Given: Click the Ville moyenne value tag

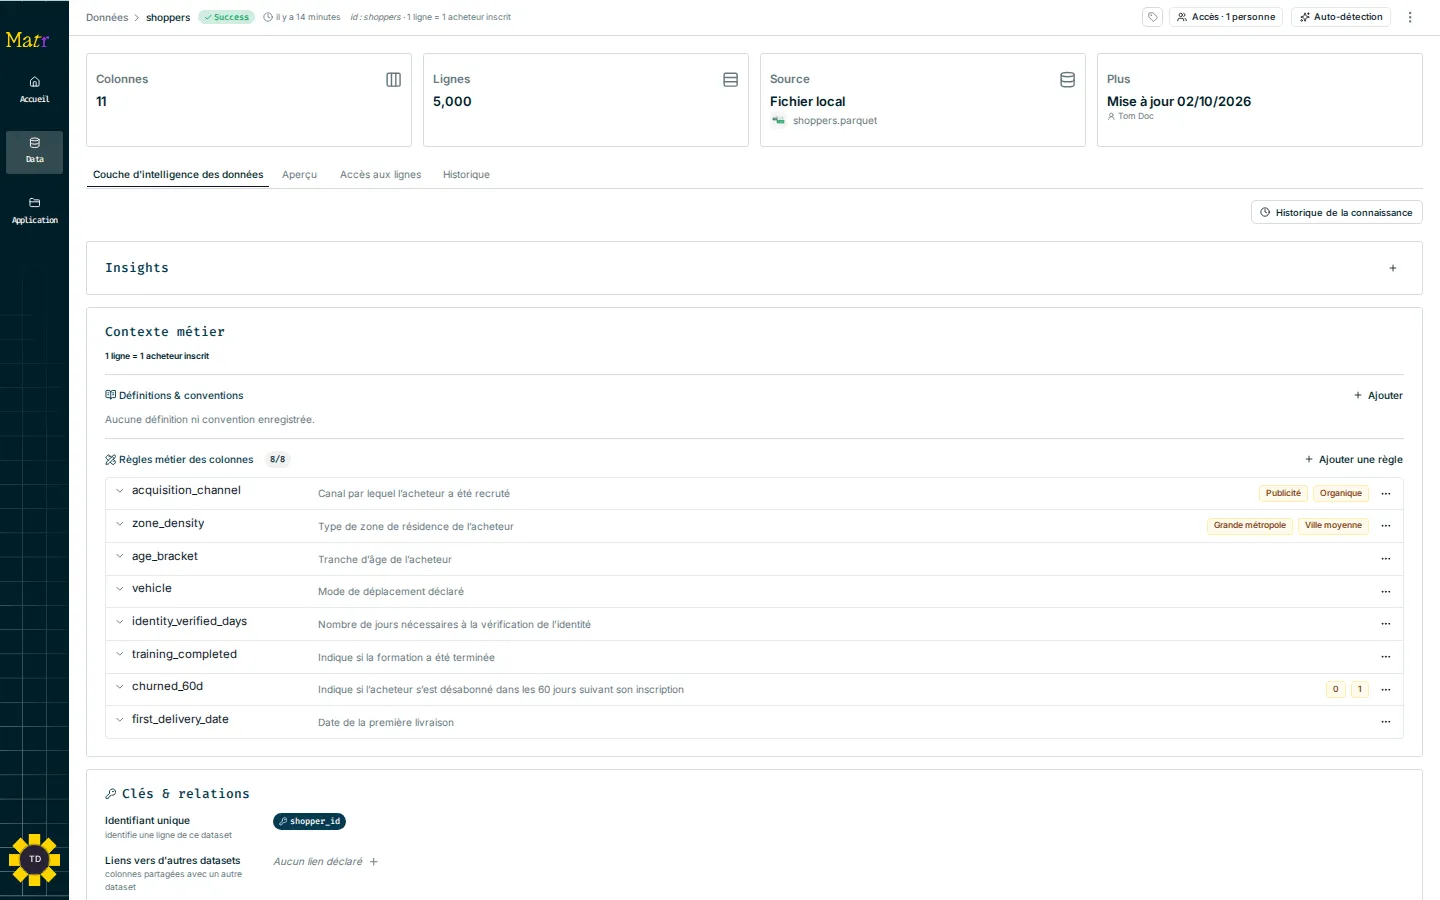Looking at the screenshot, I should 1333,526.
